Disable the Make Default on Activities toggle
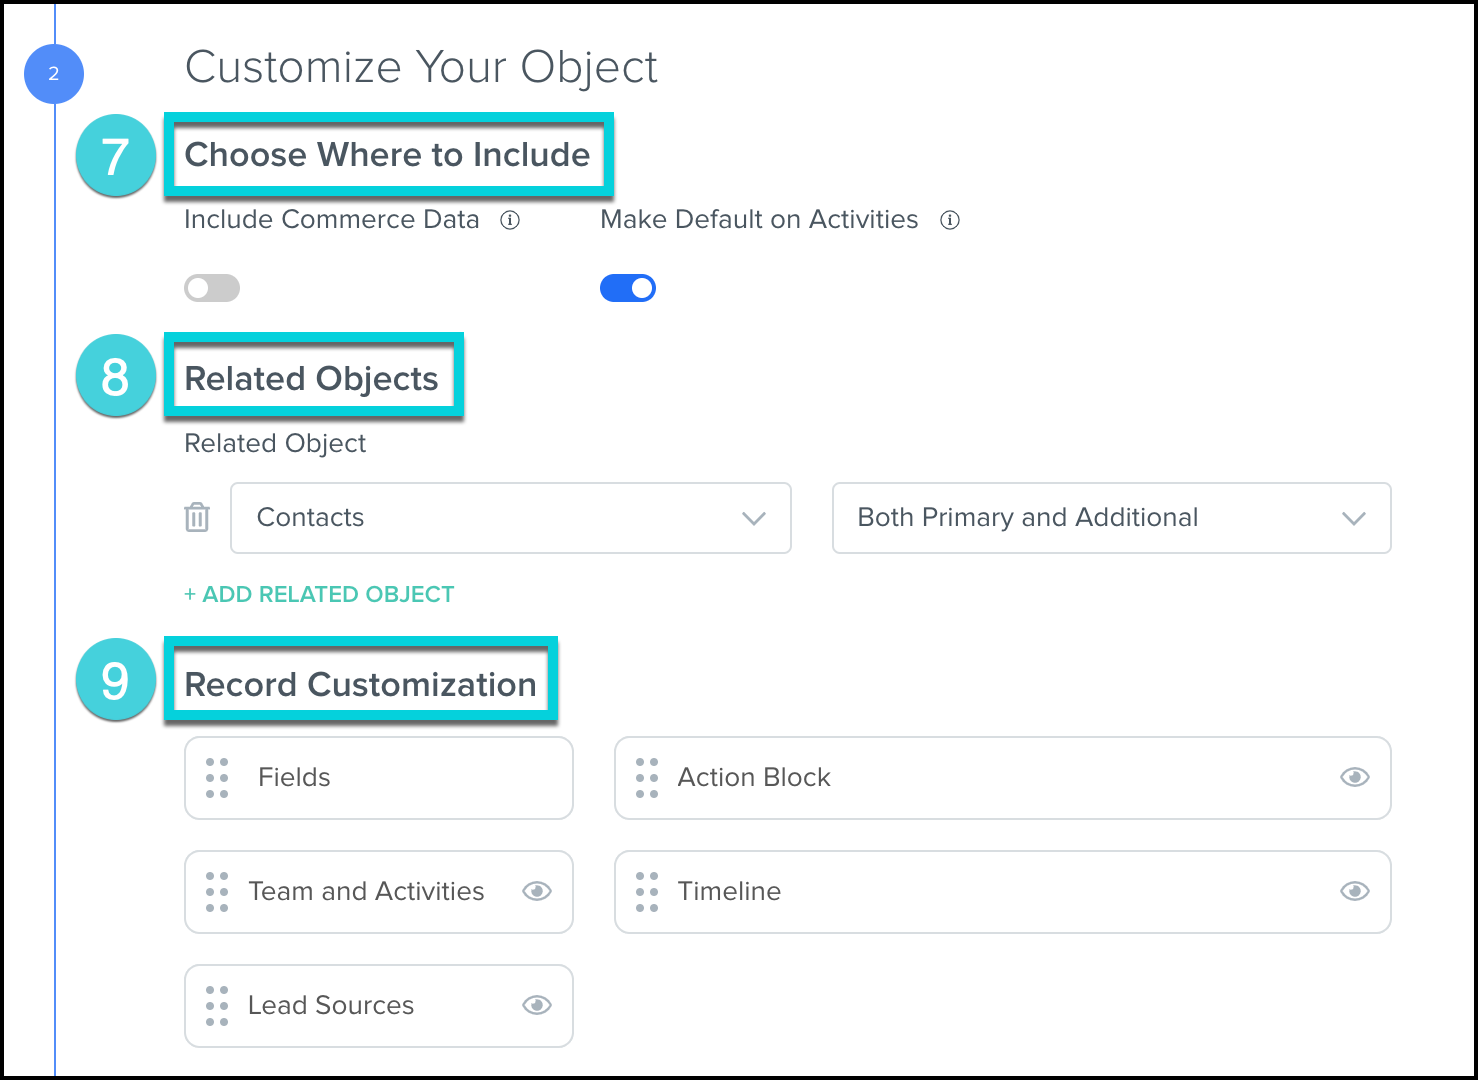 coord(628,288)
